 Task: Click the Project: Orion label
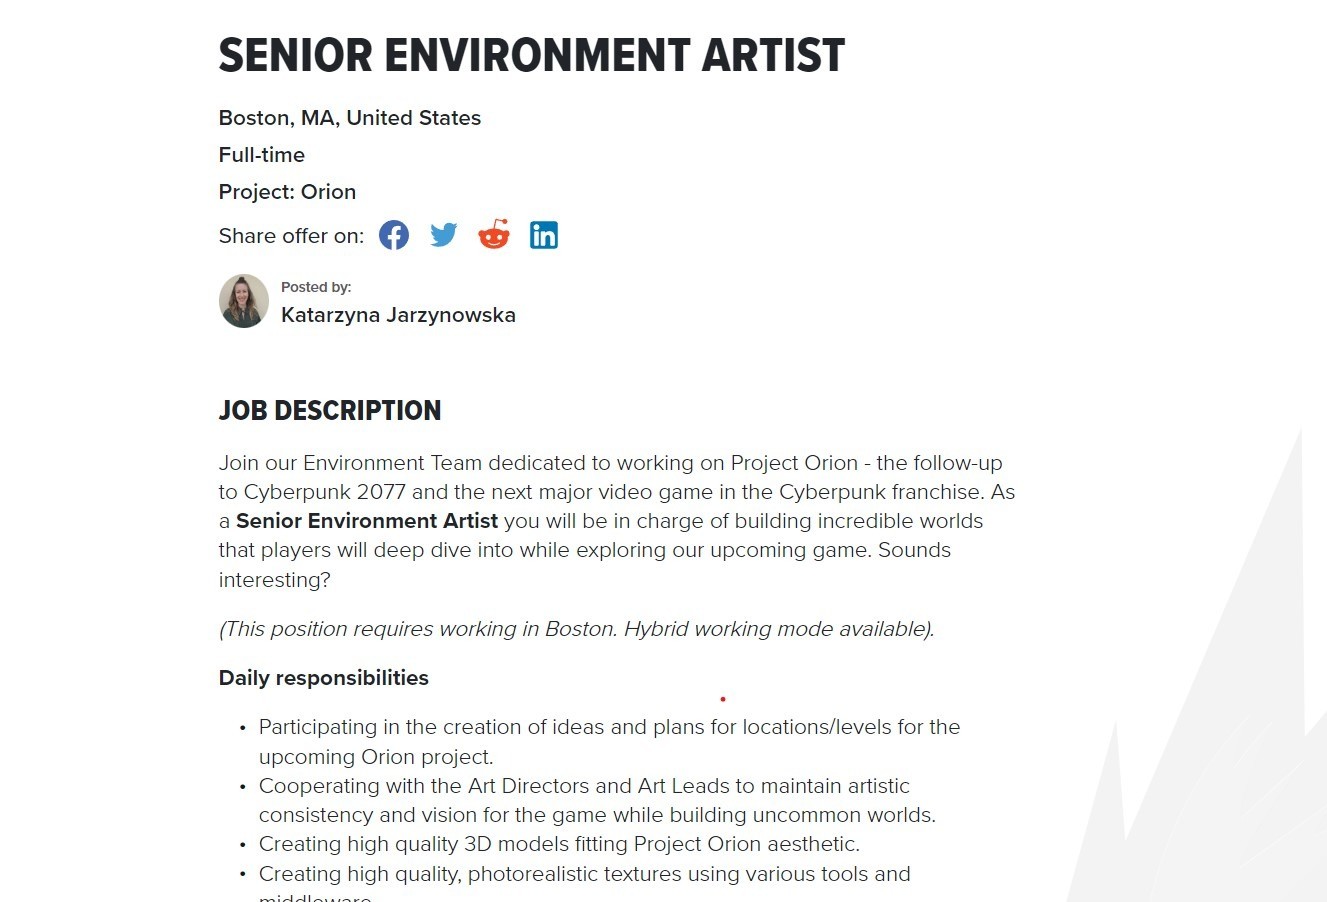point(287,192)
